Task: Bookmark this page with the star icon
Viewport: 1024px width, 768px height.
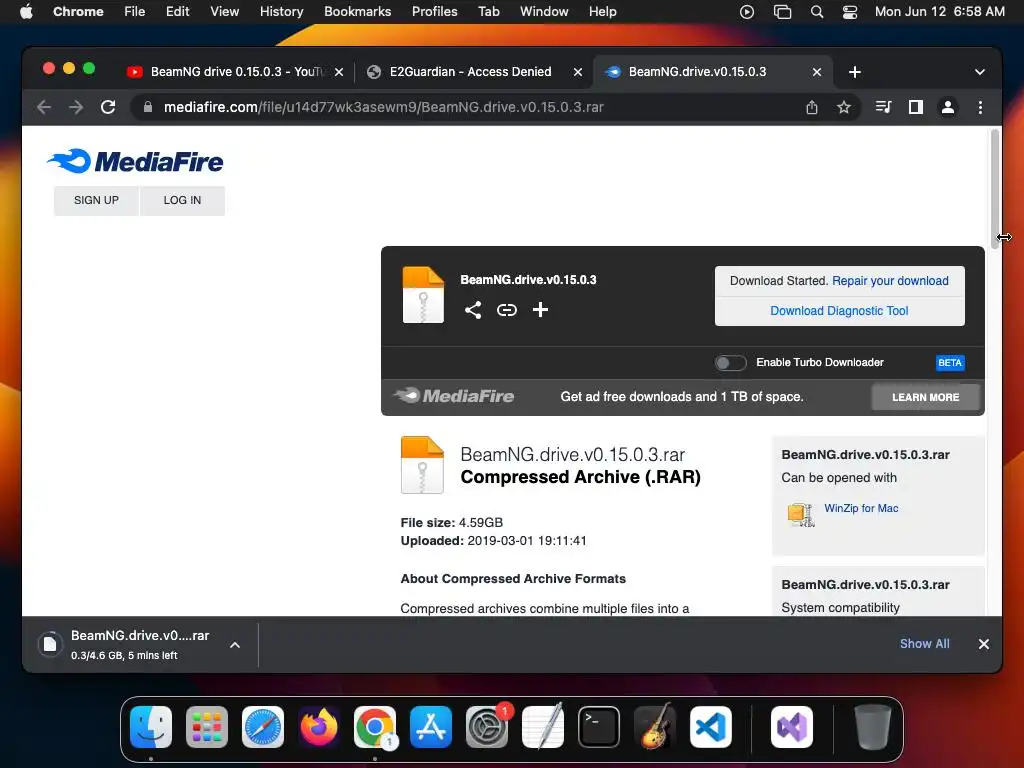Action: tap(844, 107)
